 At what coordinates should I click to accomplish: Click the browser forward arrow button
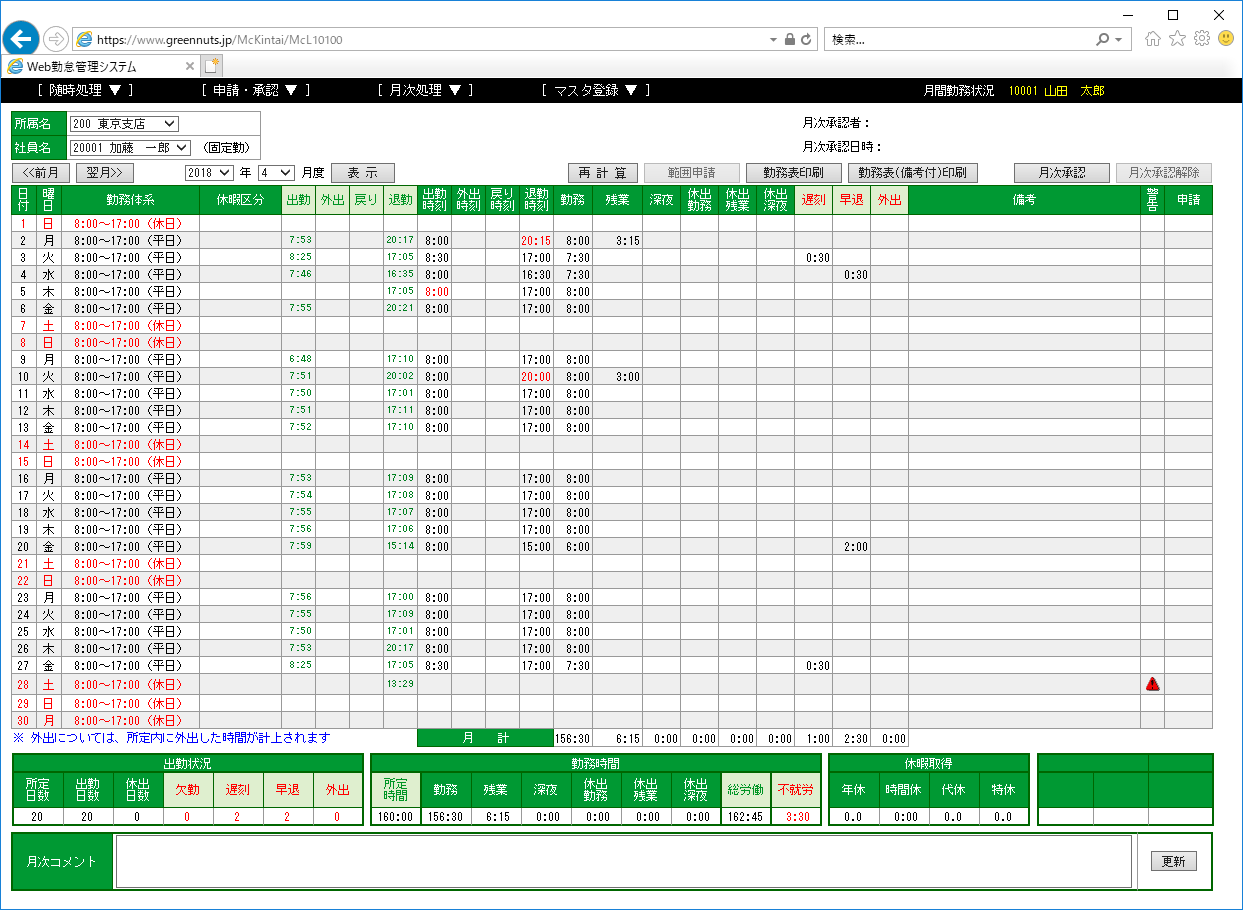click(x=55, y=39)
